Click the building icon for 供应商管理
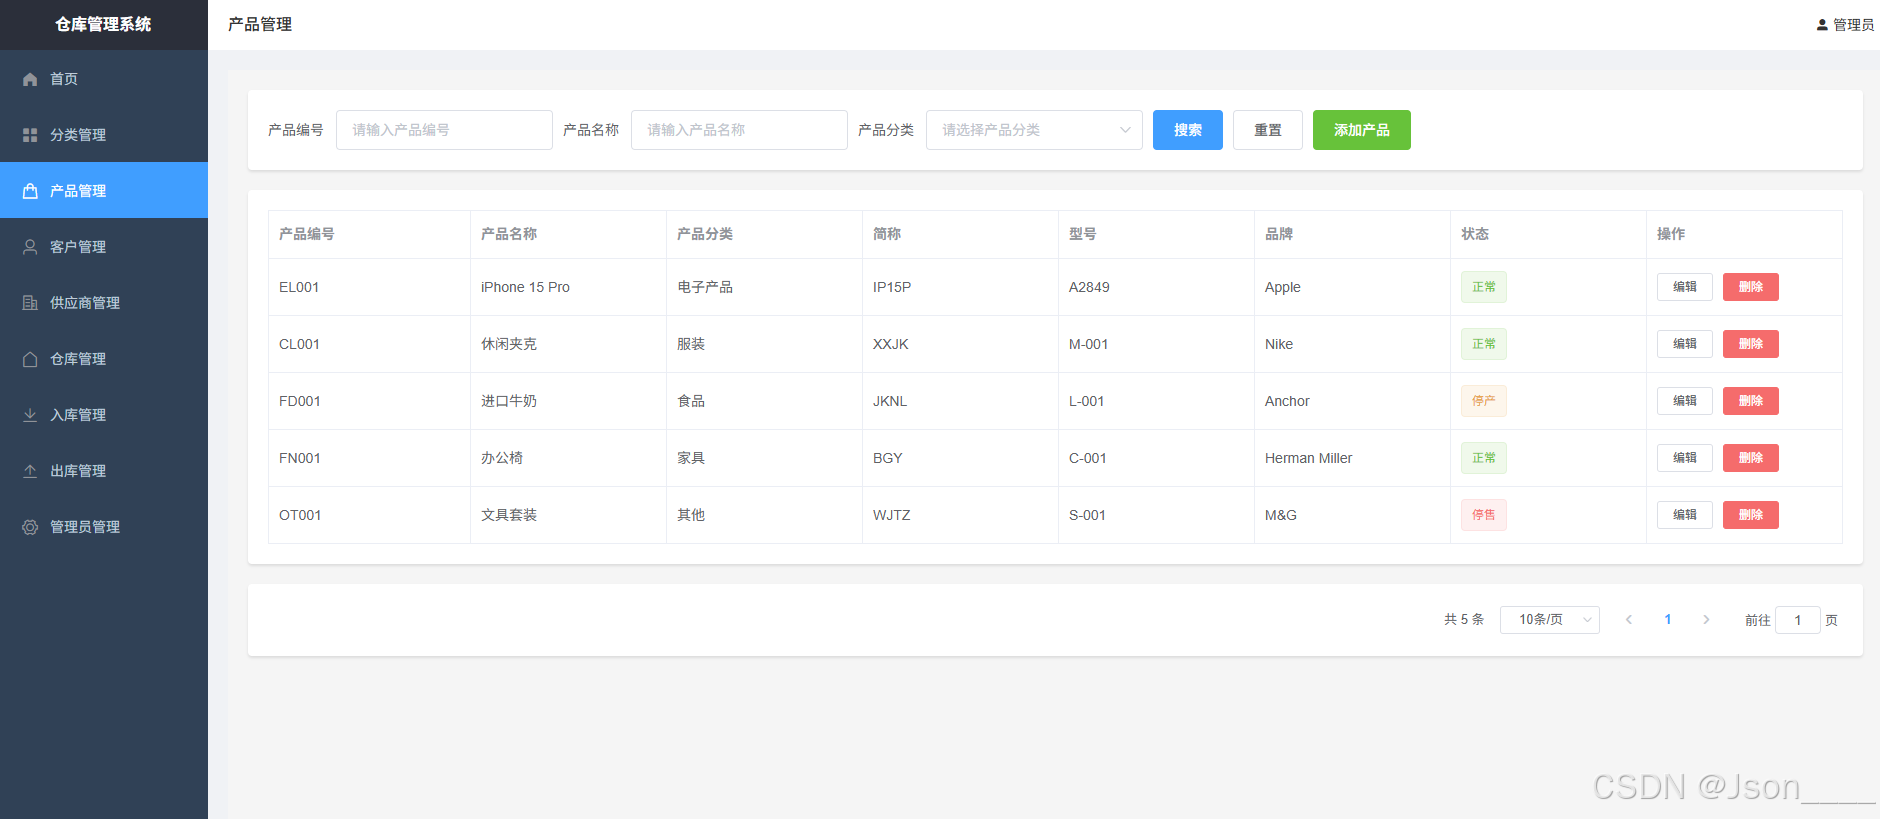 tap(30, 303)
